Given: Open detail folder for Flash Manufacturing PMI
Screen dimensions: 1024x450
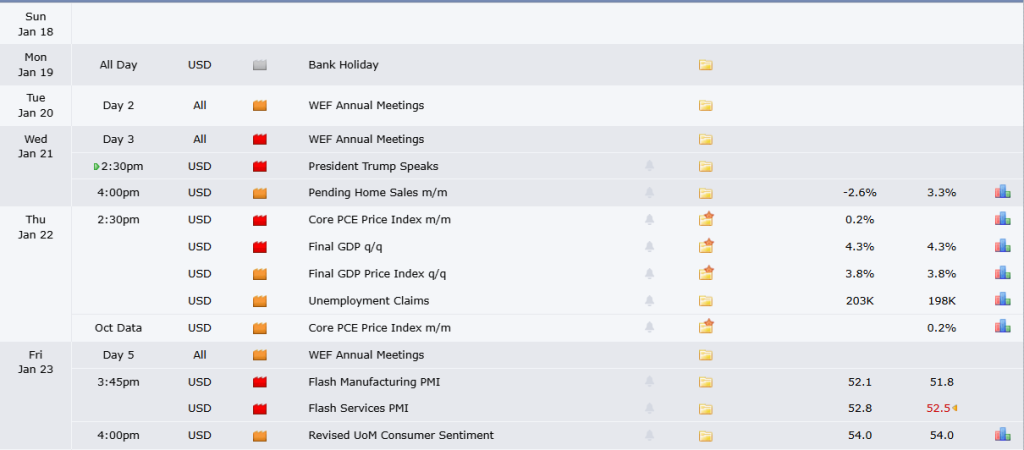Looking at the screenshot, I should 705,381.
